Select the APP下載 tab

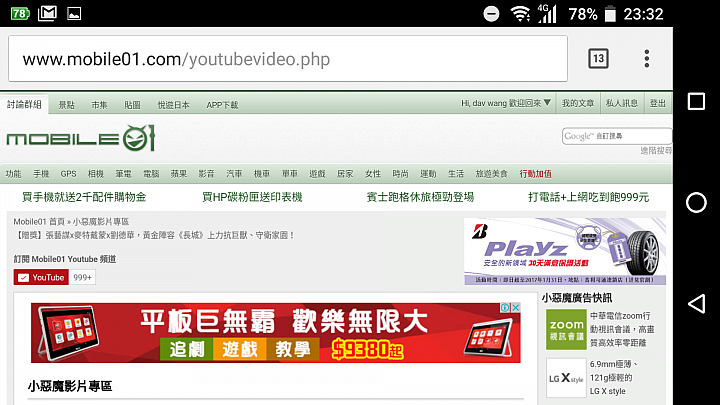[222, 105]
